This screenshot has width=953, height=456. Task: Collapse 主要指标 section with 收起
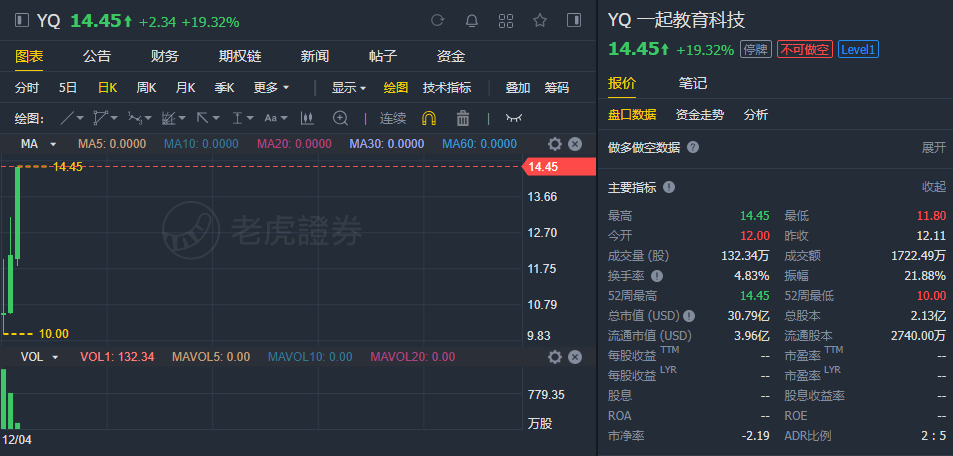point(934,187)
